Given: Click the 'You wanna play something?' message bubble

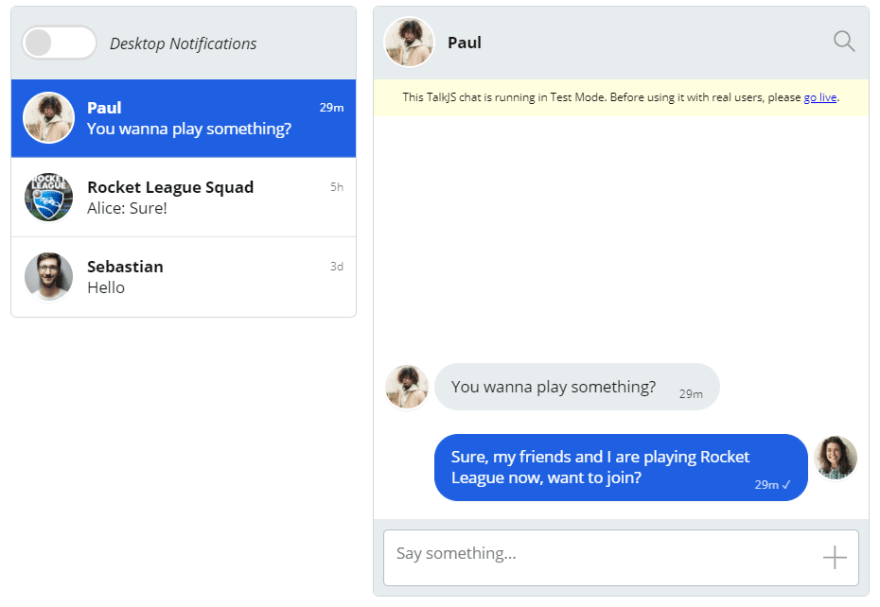Looking at the screenshot, I should click(x=577, y=387).
